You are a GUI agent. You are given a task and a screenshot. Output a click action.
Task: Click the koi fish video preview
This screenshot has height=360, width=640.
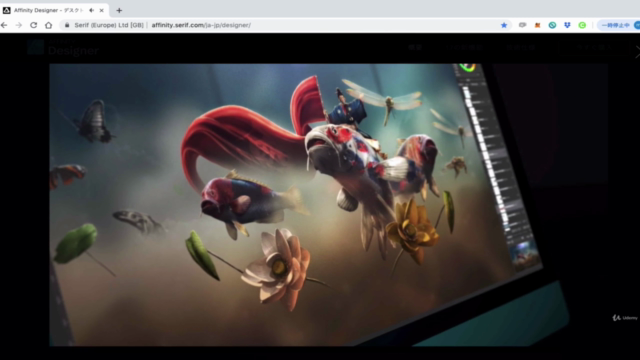click(329, 205)
